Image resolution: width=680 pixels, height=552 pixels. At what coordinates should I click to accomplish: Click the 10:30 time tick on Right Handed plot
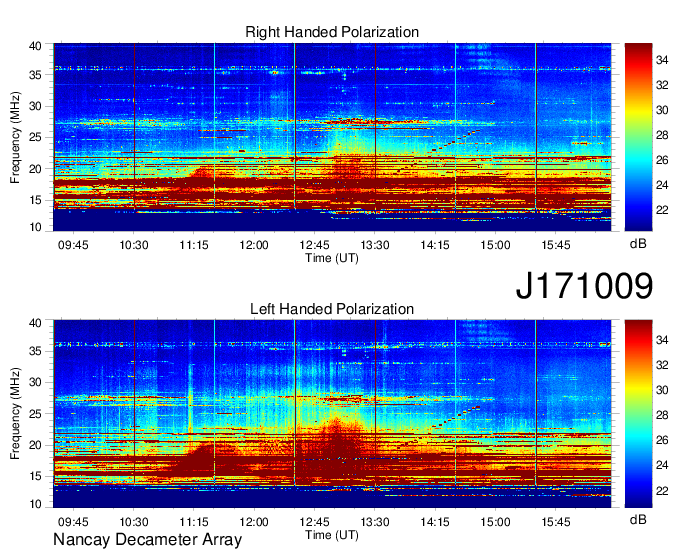tap(134, 245)
